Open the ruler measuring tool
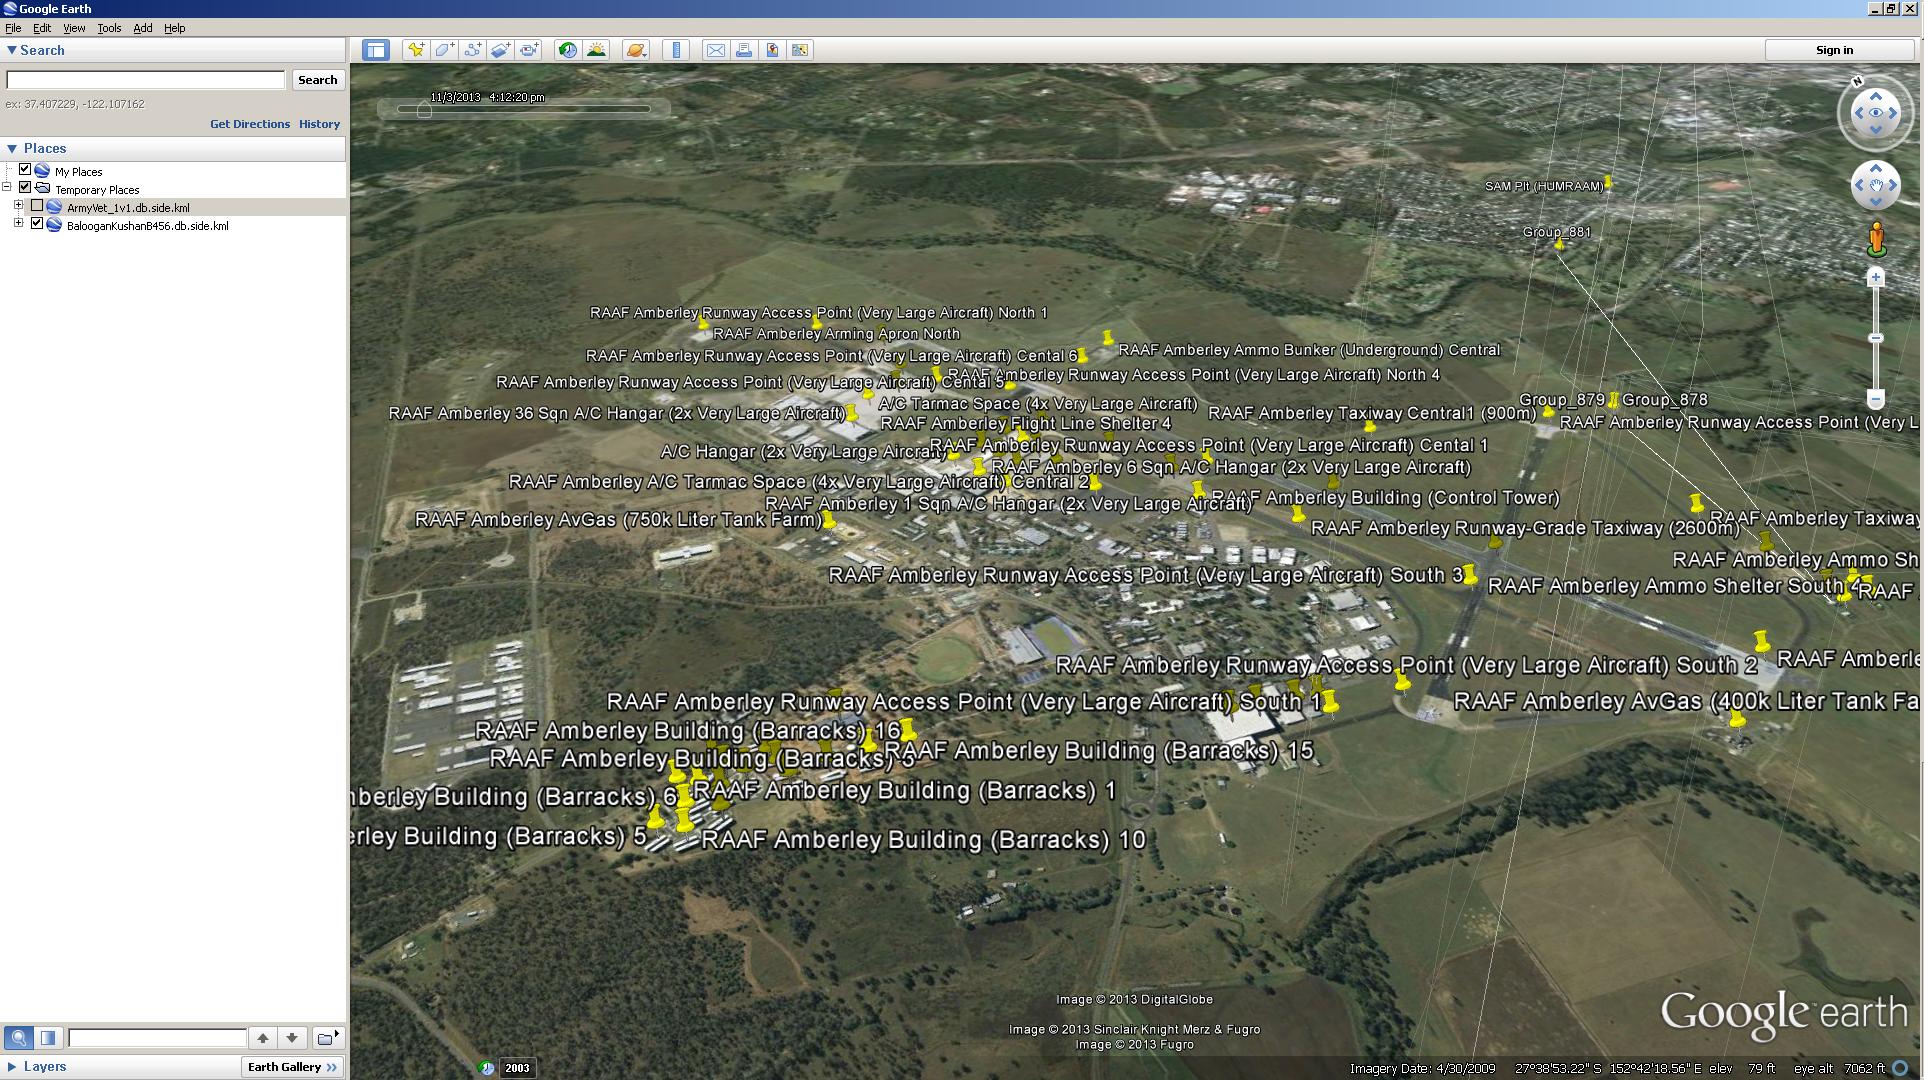Image resolution: width=1924 pixels, height=1080 pixels. [x=677, y=50]
